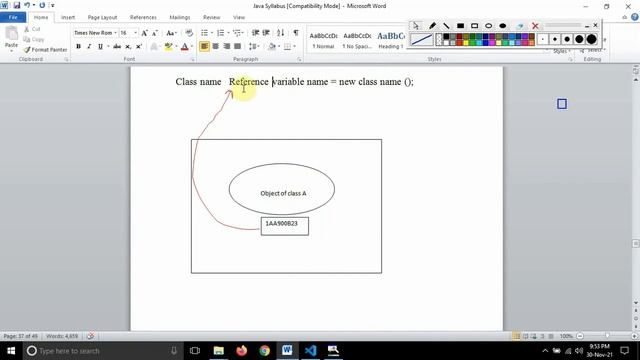Open Visual Studio Code from taskbar
This screenshot has height=360, width=640.
[x=310, y=350]
